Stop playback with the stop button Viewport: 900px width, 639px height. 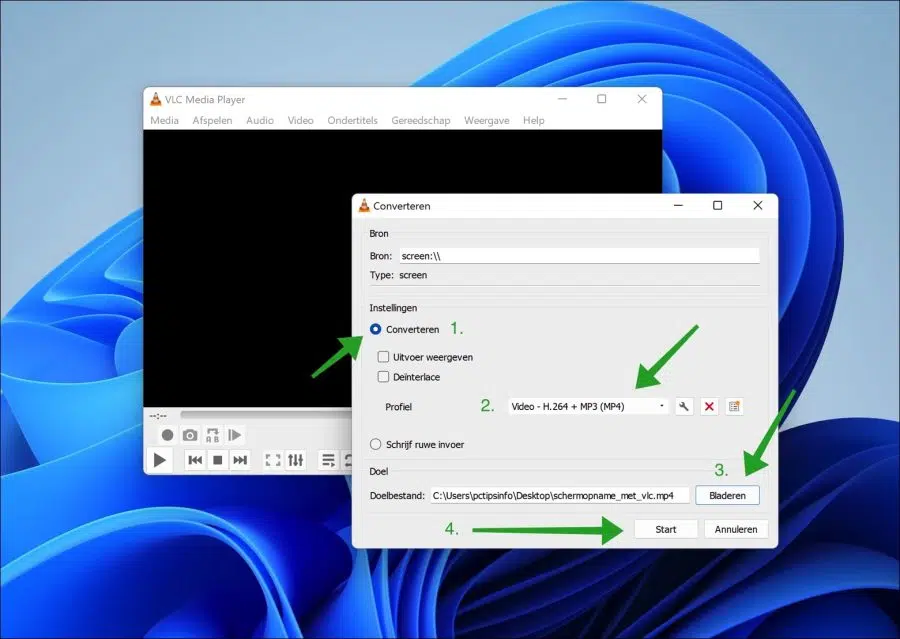click(x=218, y=460)
